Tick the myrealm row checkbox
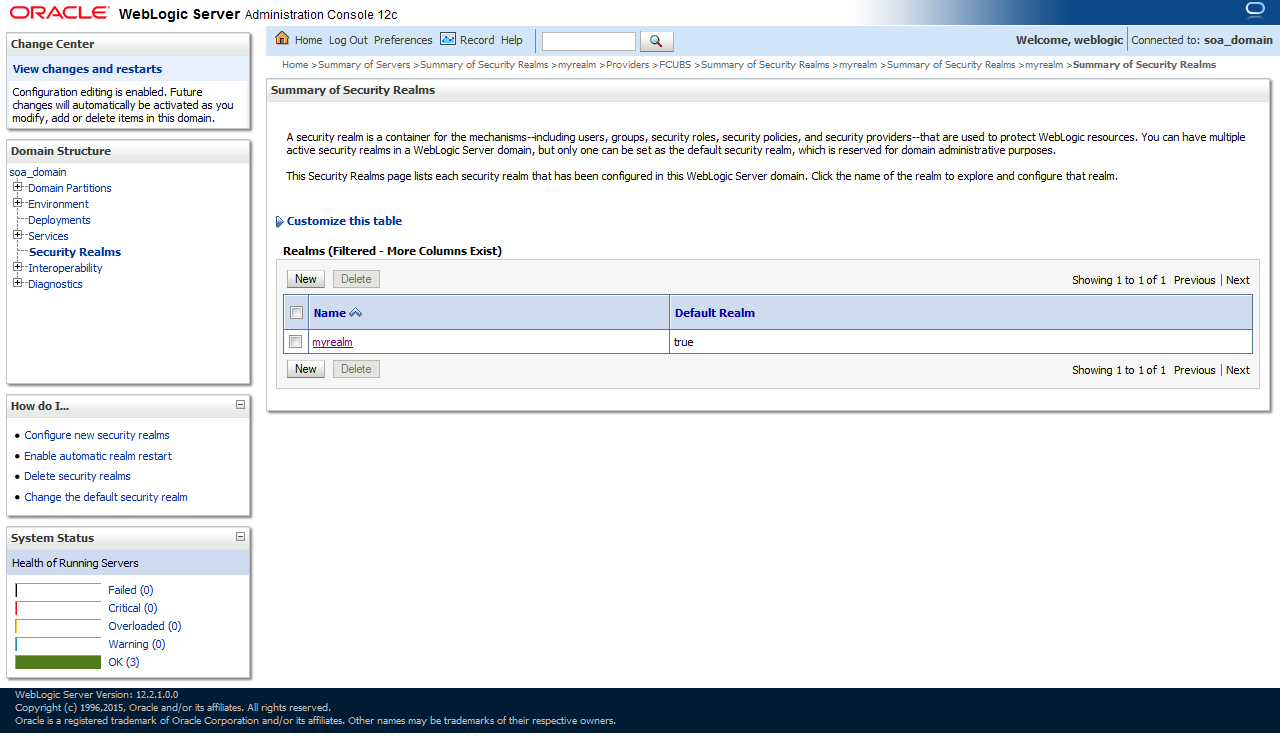1280x739 pixels. pos(296,342)
